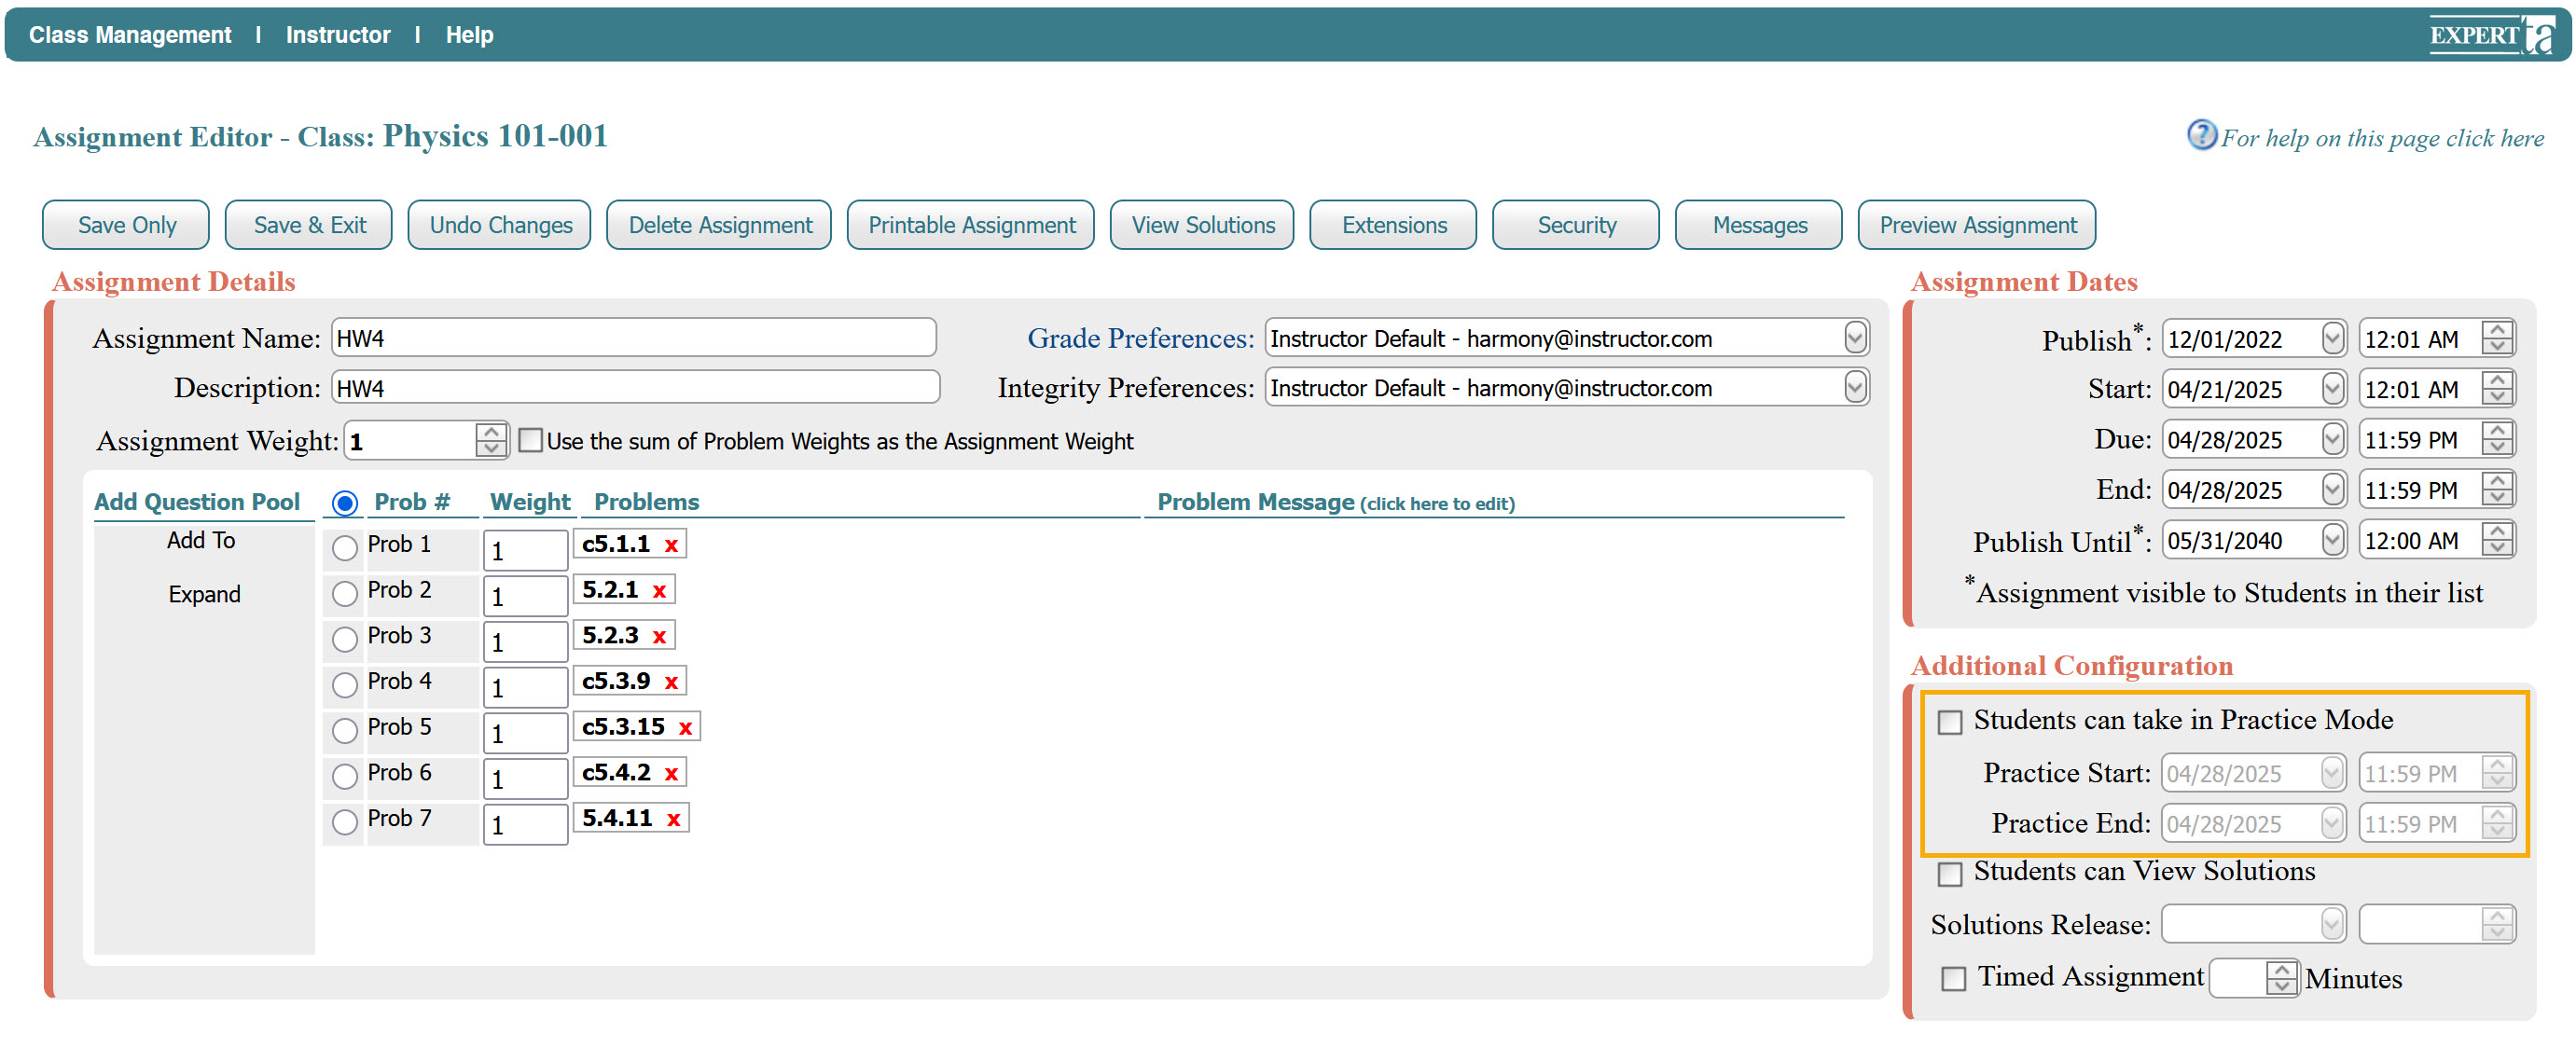2576x1048 pixels.
Task: Open the Class Management menu
Action: (130, 35)
